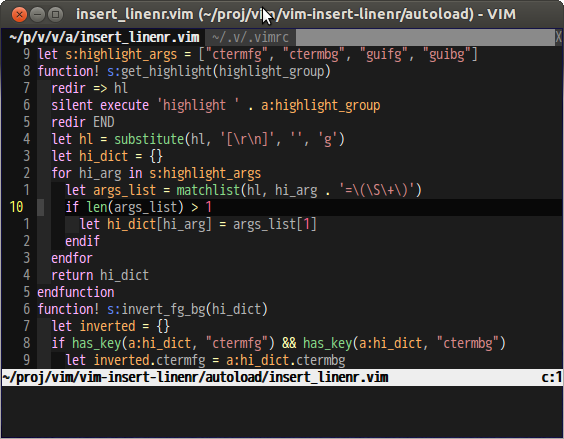Click 'let inverted = {}' line
Screen dimensions: 564x439
point(110,326)
